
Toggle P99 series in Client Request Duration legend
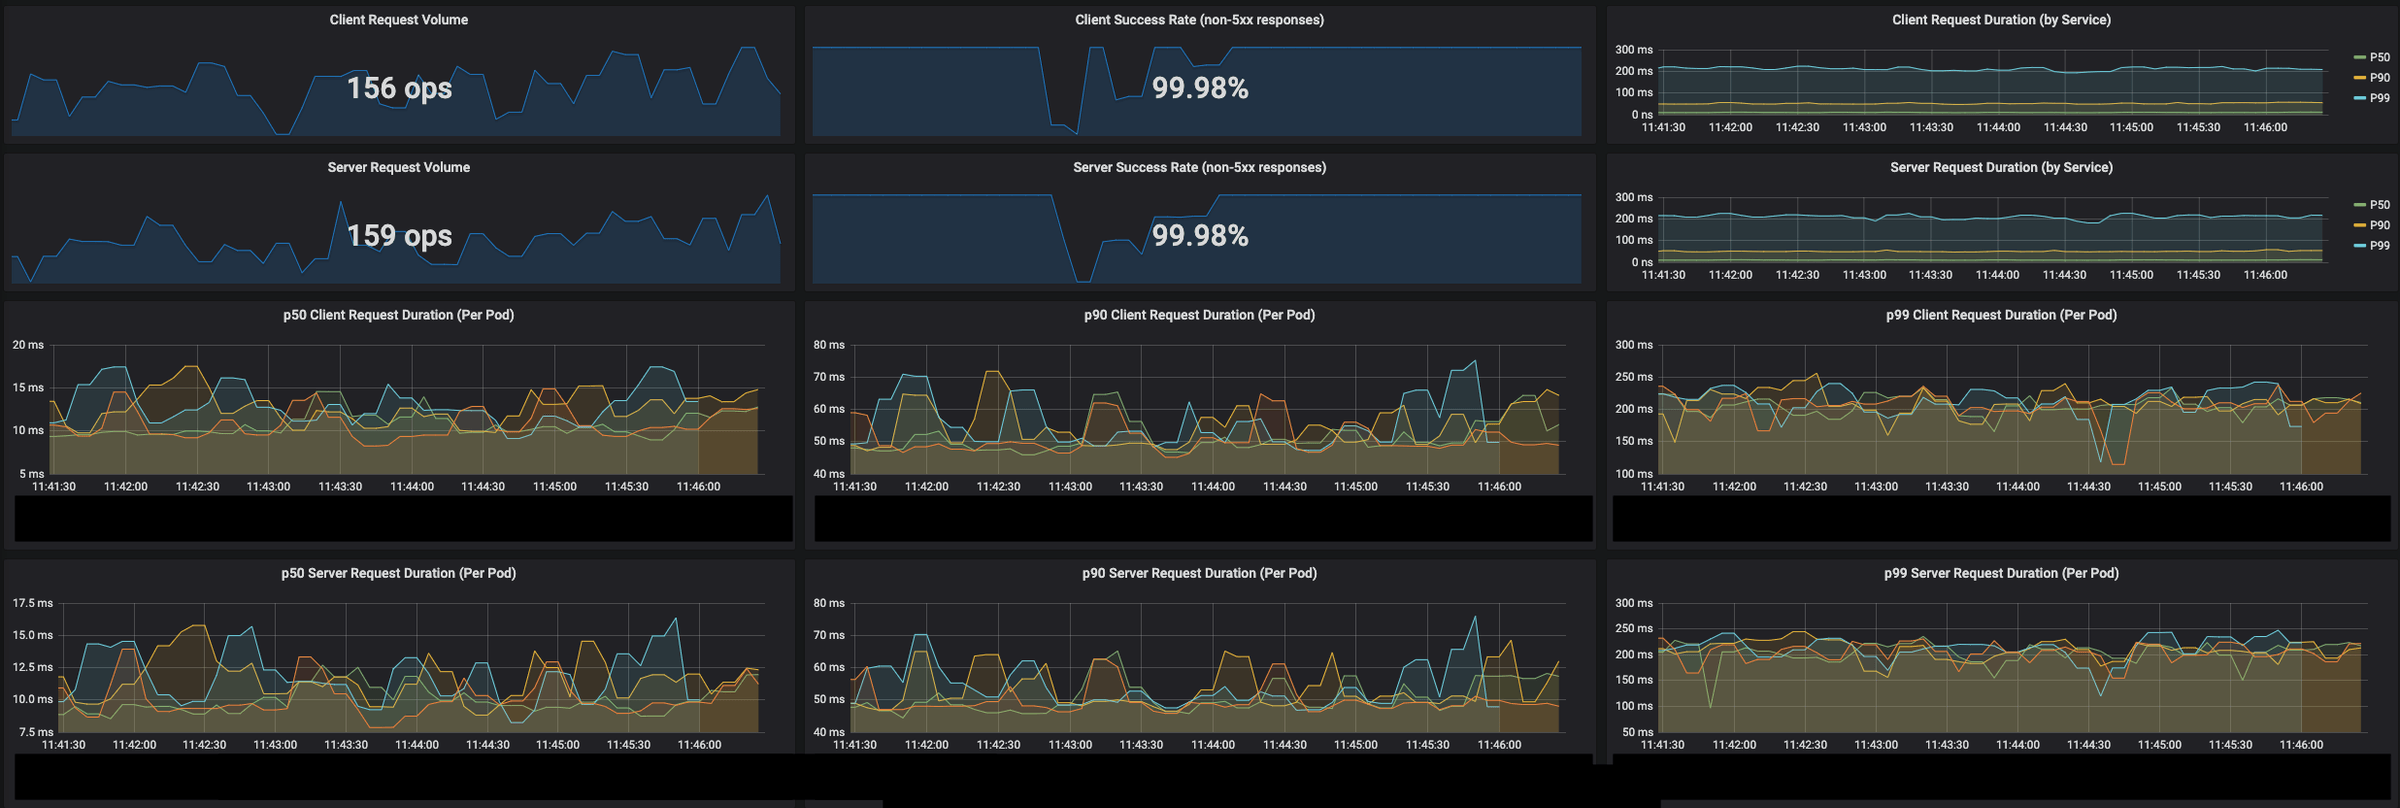2379,98
